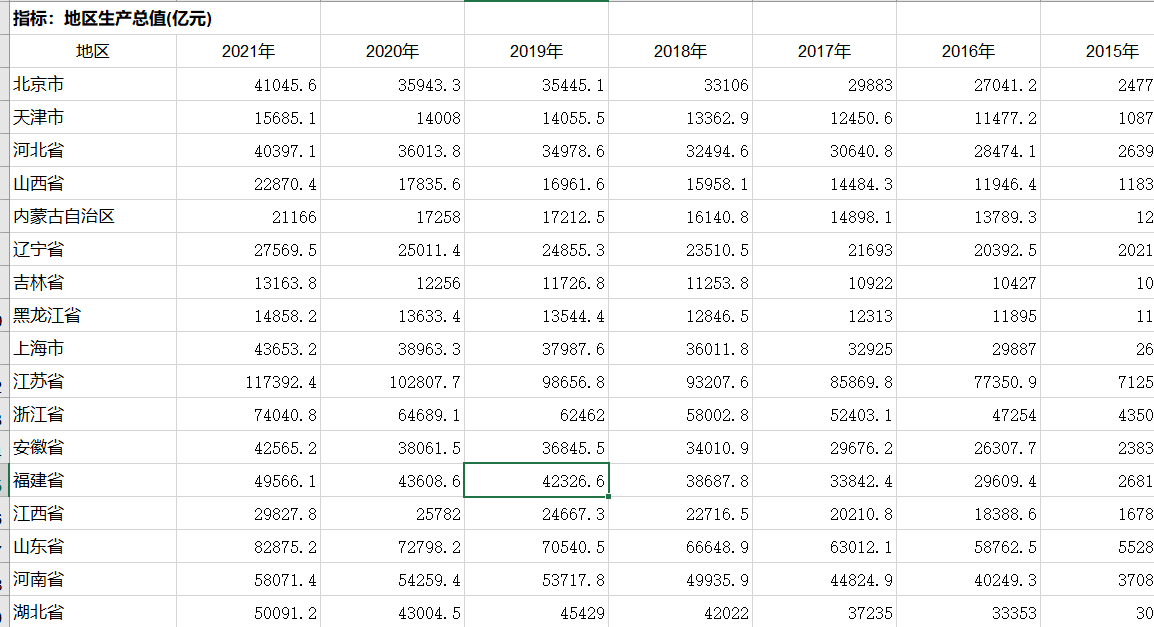This screenshot has width=1154, height=627.
Task: Select Jilin 2016 value 10427
Action: tap(969, 283)
